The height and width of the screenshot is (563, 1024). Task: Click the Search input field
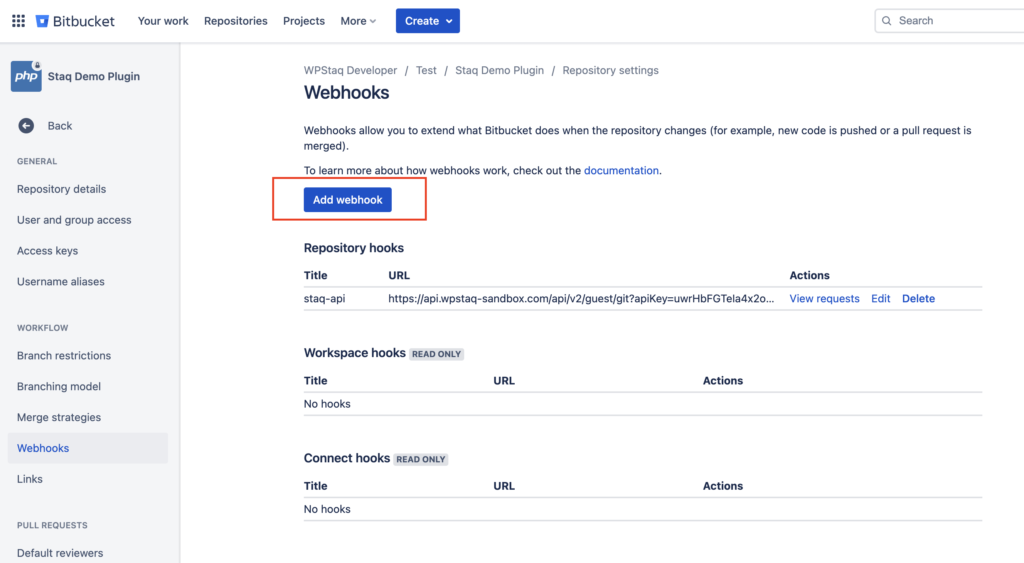pyautogui.click(x=950, y=21)
